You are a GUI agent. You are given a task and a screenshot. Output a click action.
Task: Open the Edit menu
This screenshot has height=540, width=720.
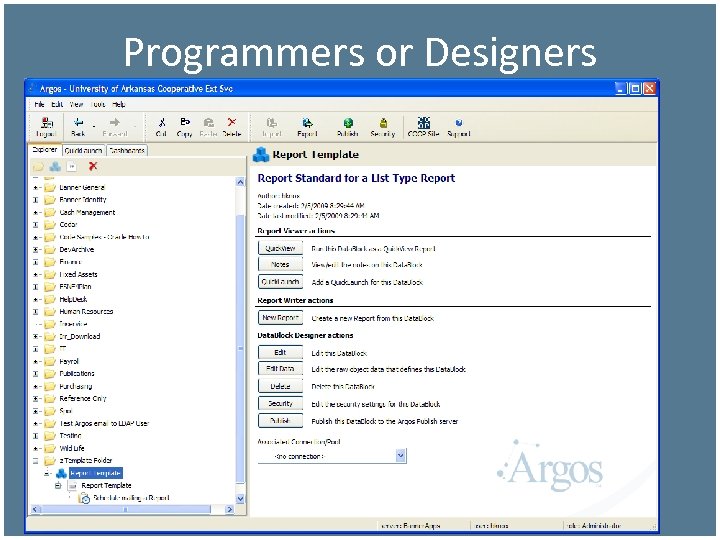tap(57, 104)
